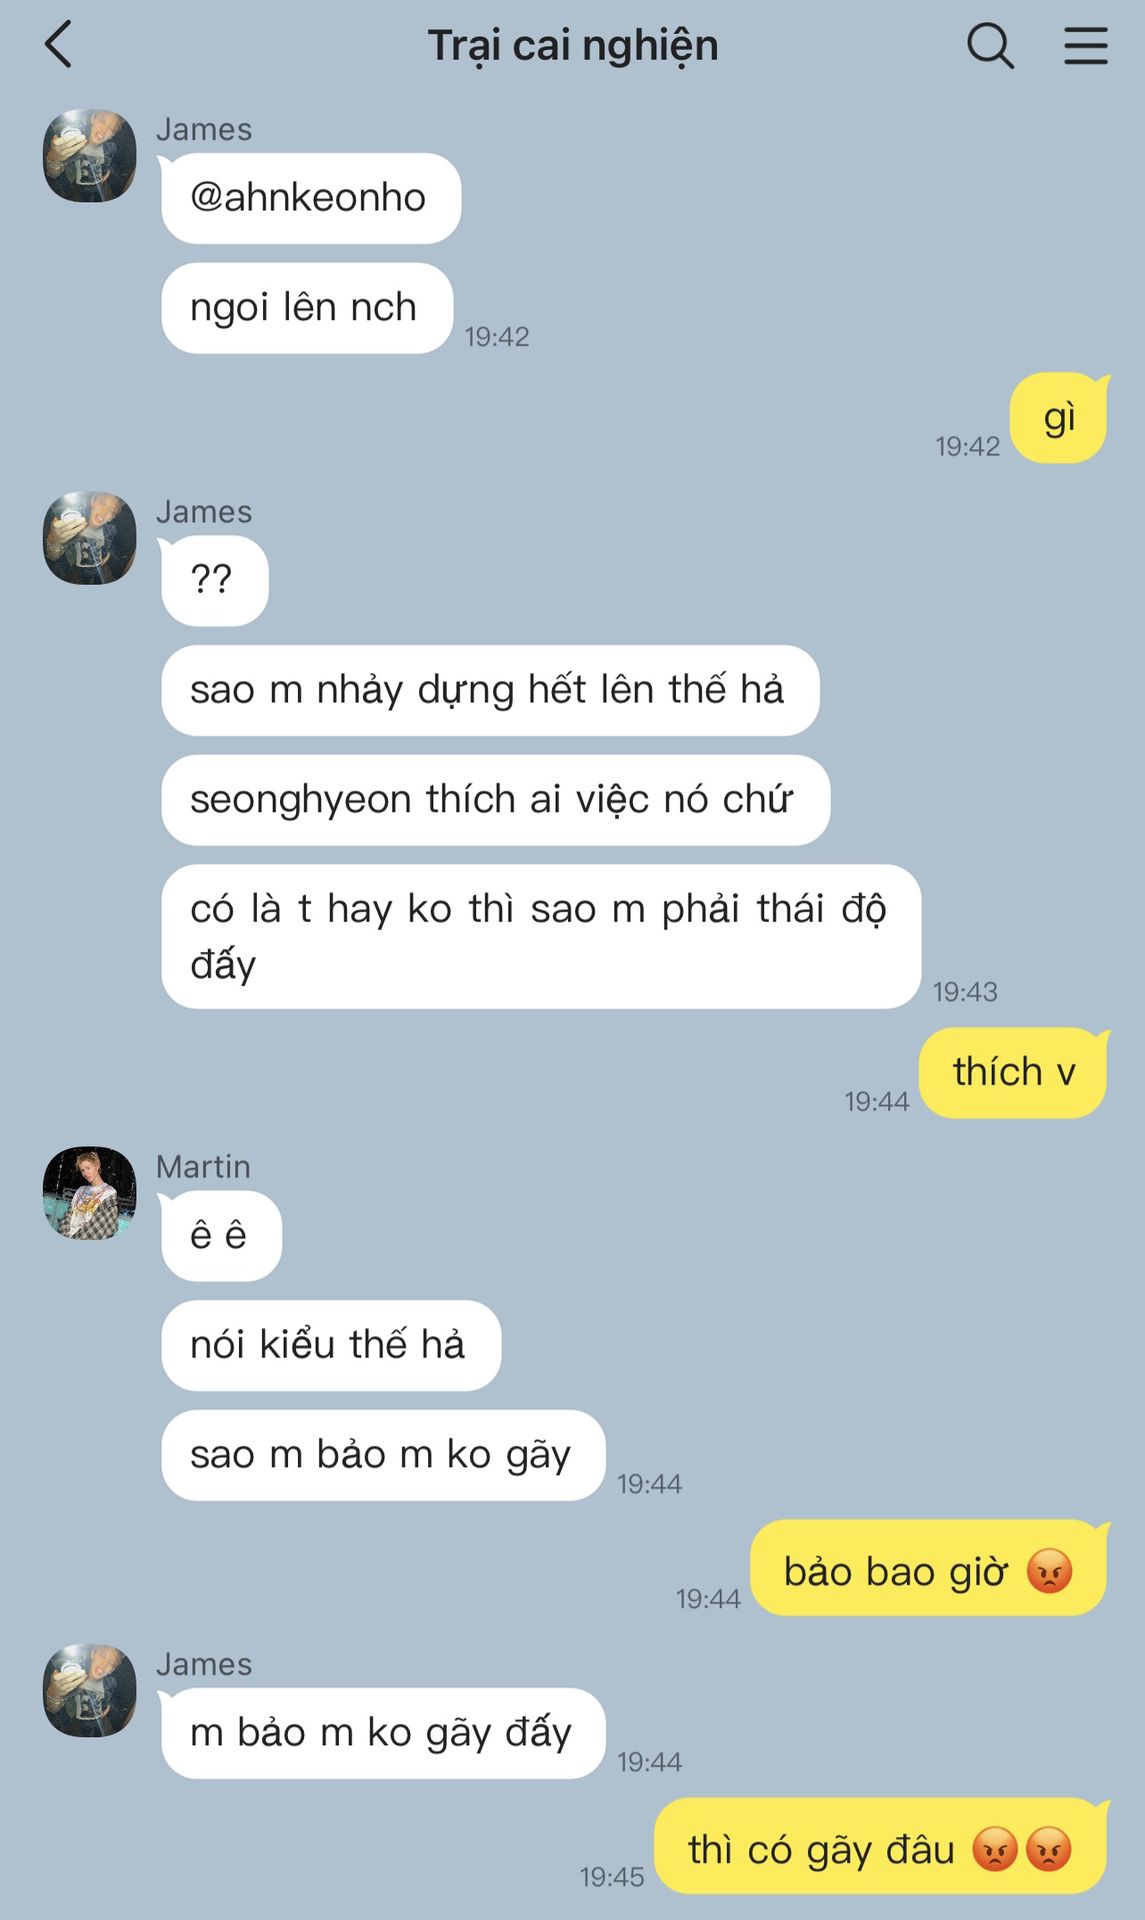Image resolution: width=1145 pixels, height=1920 pixels.
Task: Select the 'm bảo m ko gãy đấy' bubble
Action: pyautogui.click(x=383, y=1733)
